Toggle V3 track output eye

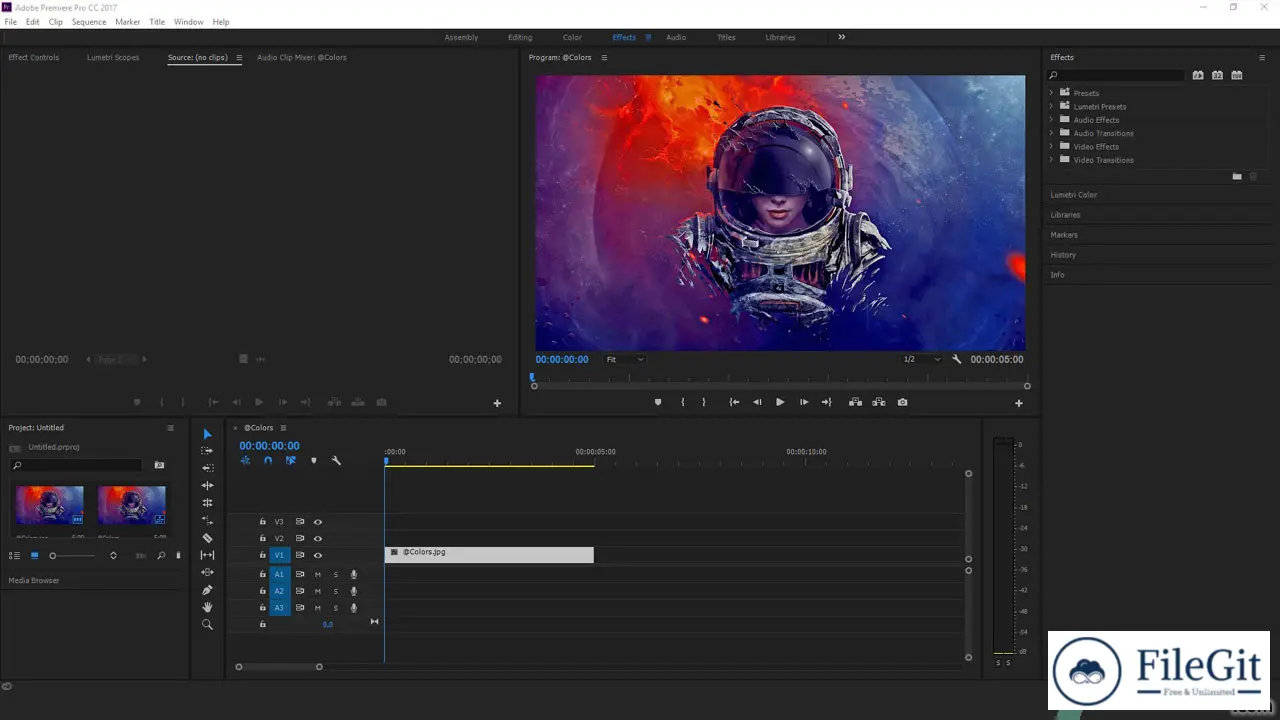click(318, 522)
